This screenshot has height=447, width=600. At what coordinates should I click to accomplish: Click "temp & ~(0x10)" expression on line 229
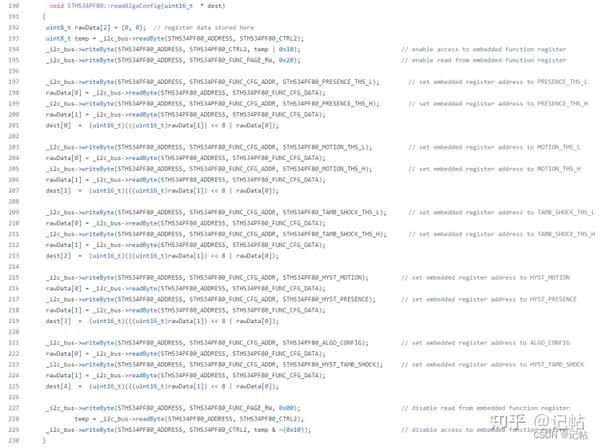click(x=280, y=430)
